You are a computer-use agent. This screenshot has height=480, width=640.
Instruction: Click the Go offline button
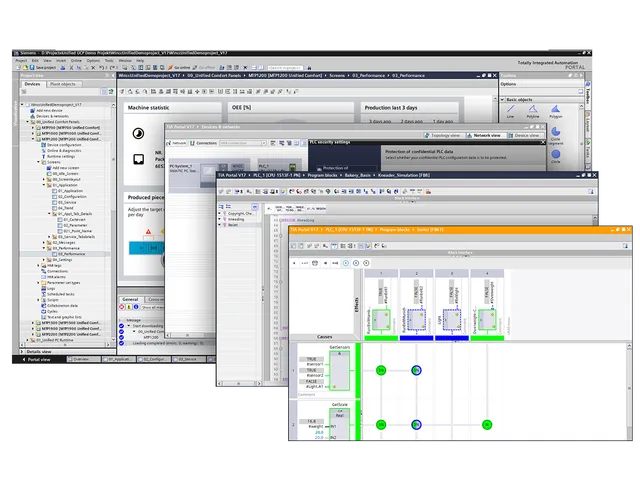tap(204, 67)
